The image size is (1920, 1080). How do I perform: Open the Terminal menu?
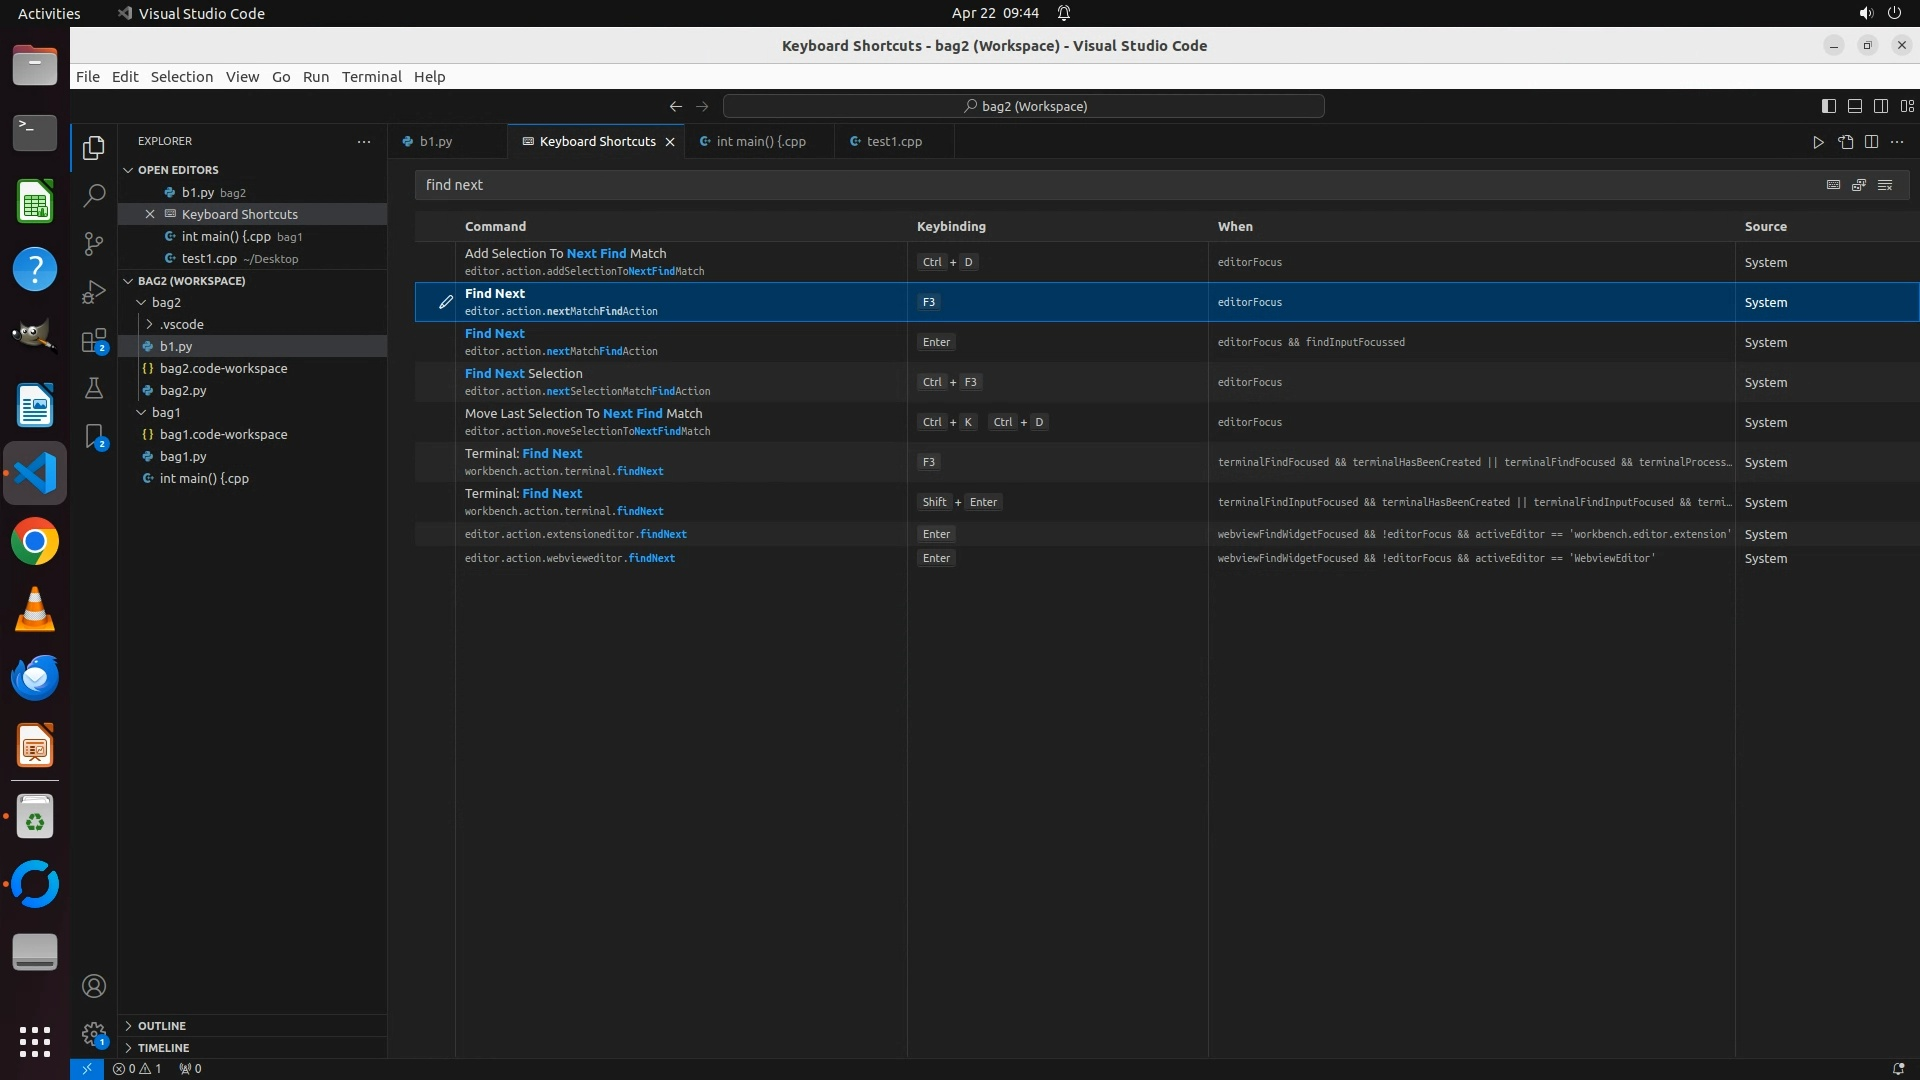point(371,77)
